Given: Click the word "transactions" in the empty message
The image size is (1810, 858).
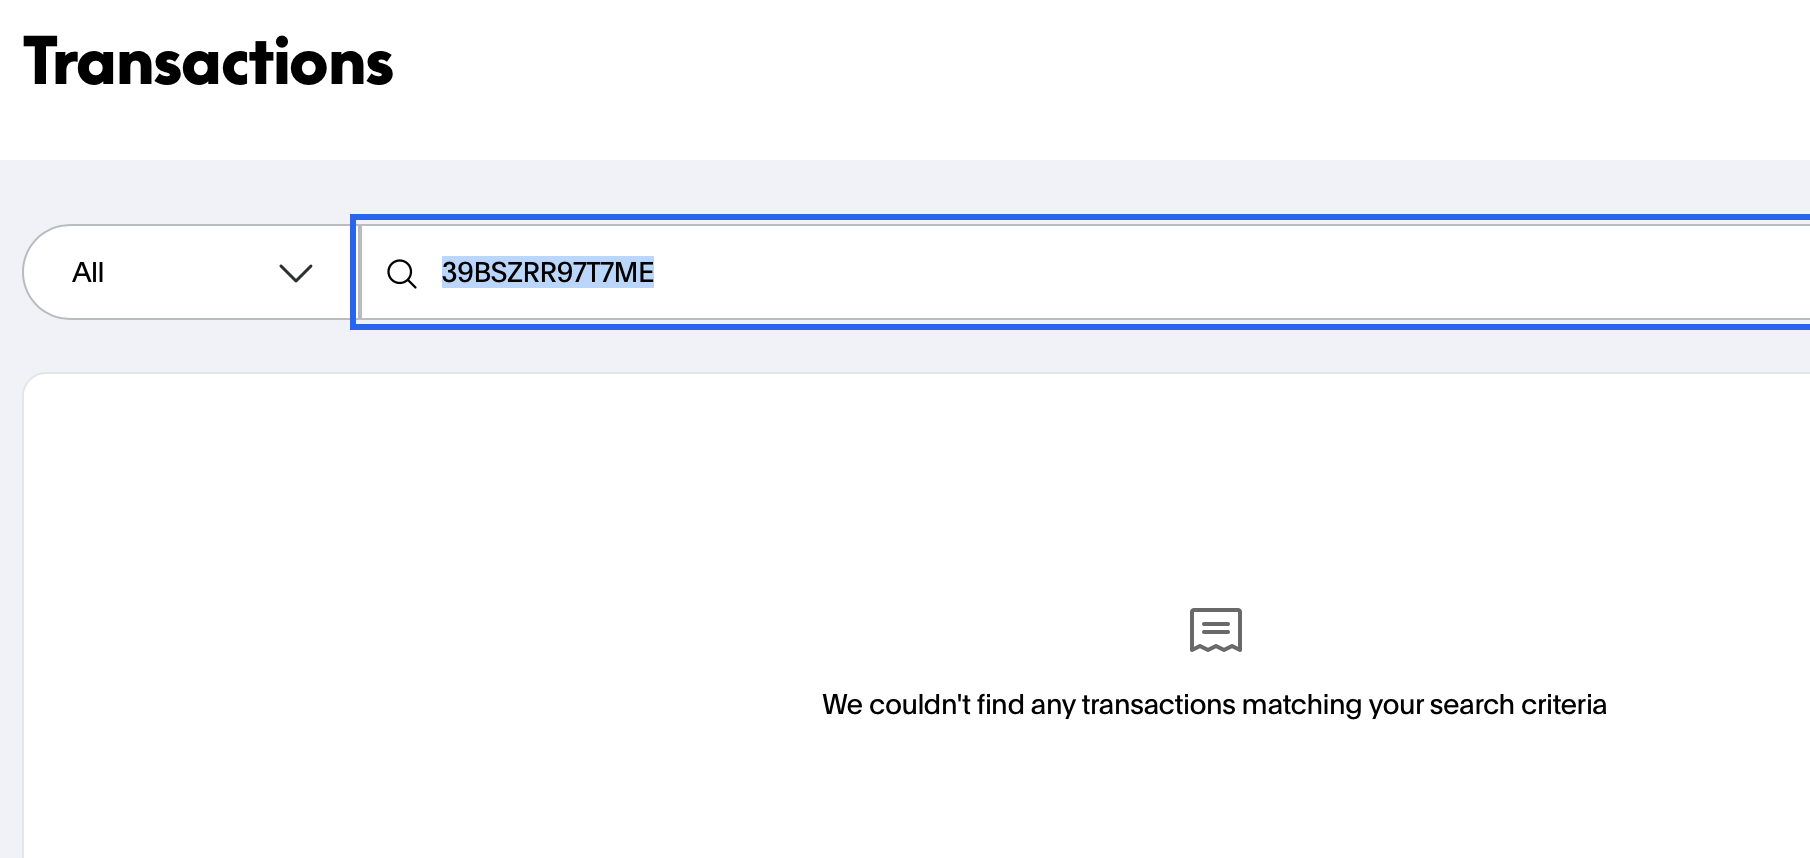Looking at the screenshot, I should tap(1159, 705).
